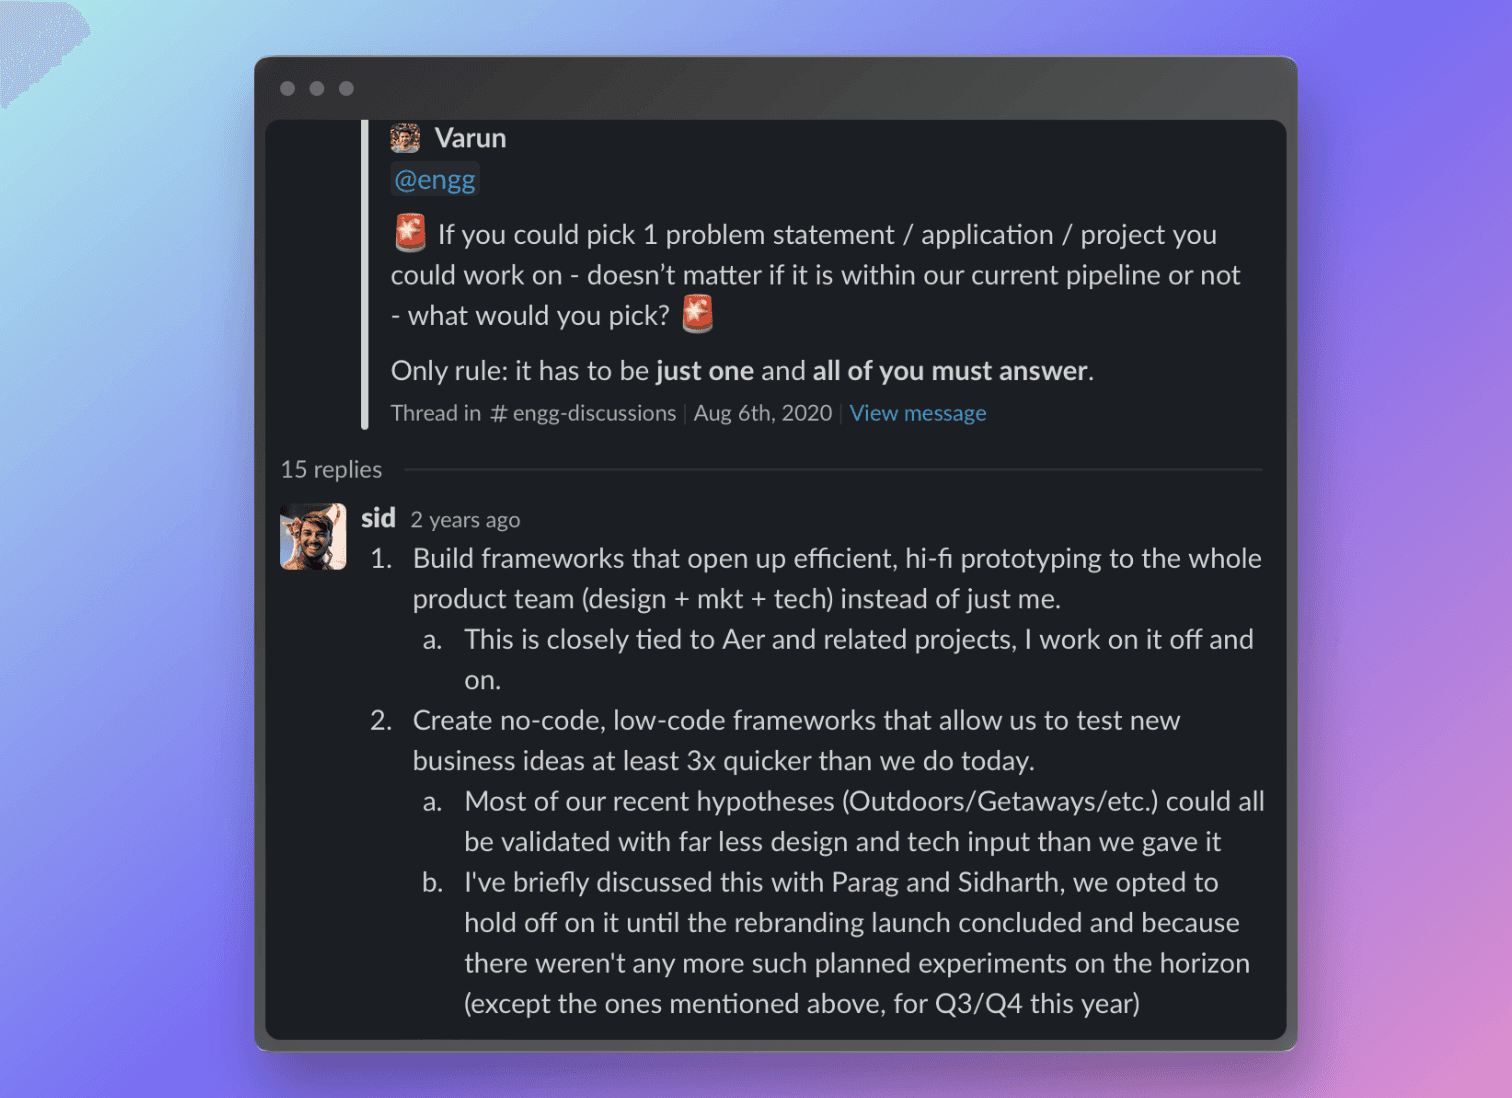Click the "15 replies" count label

331,470
